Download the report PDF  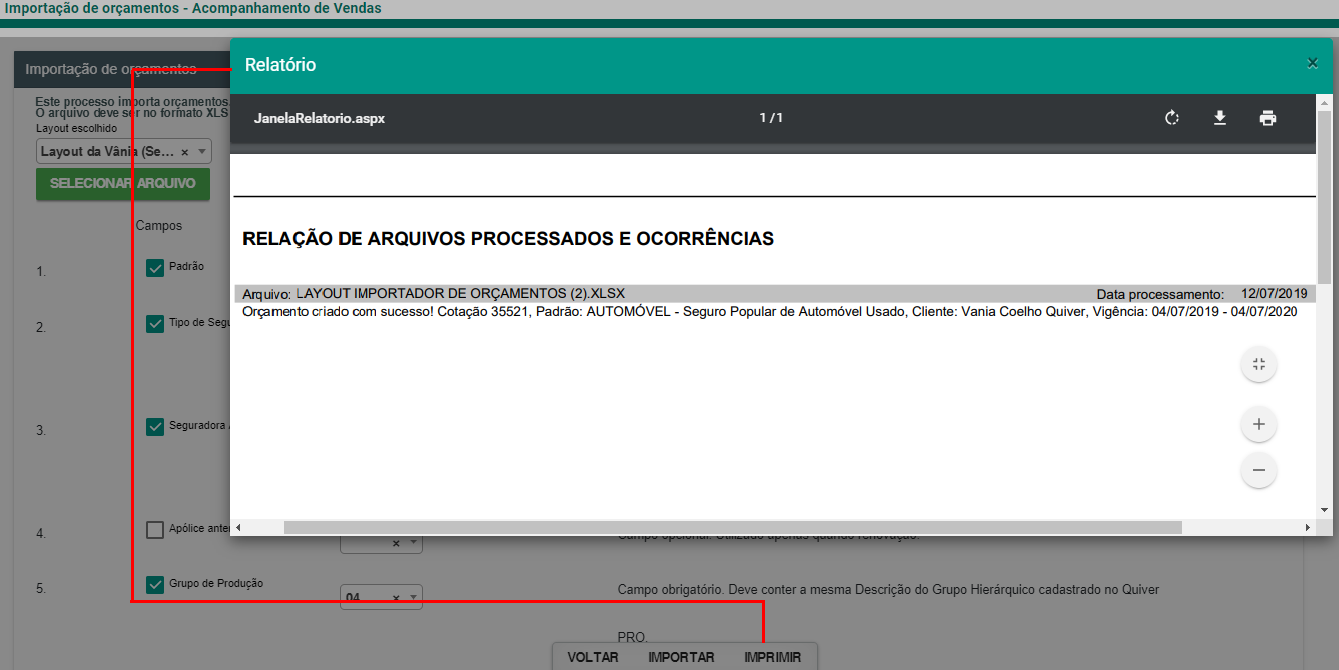[x=1220, y=118]
